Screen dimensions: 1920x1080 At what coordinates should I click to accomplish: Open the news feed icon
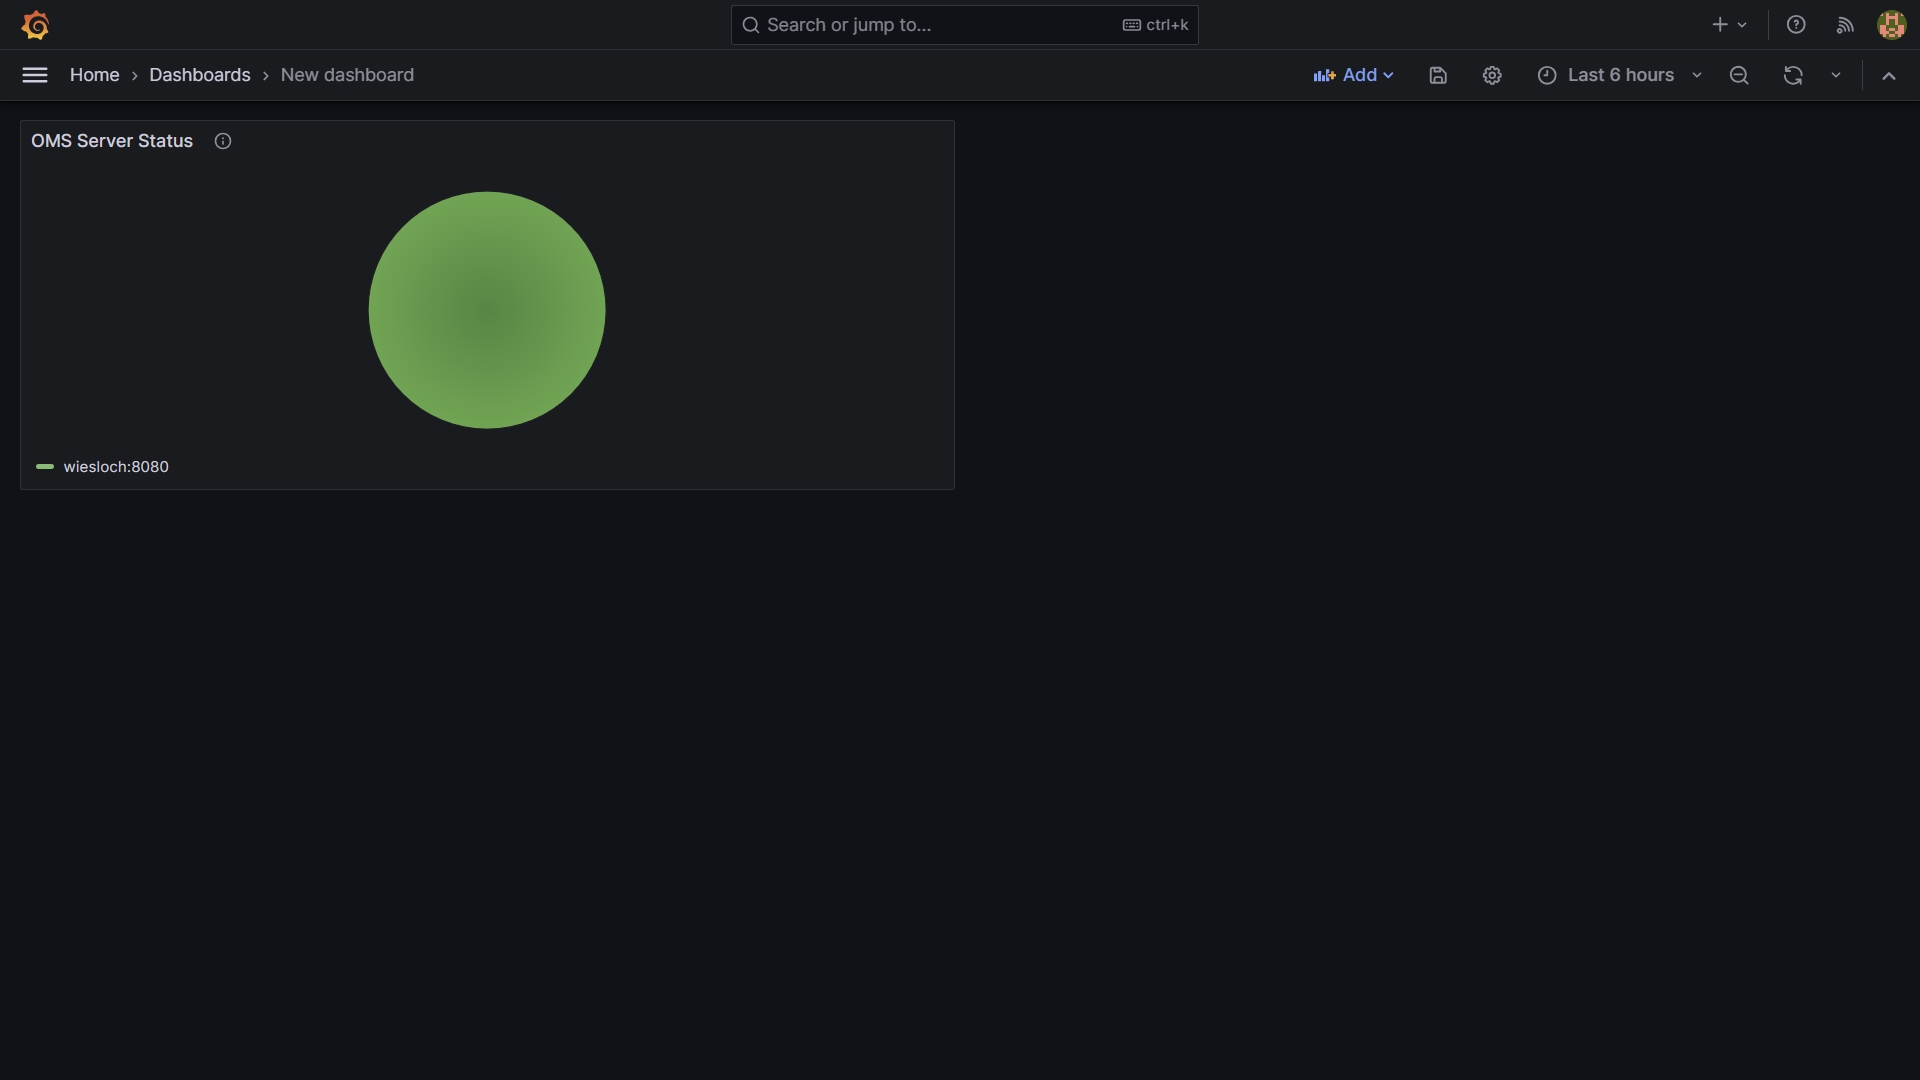1845,25
